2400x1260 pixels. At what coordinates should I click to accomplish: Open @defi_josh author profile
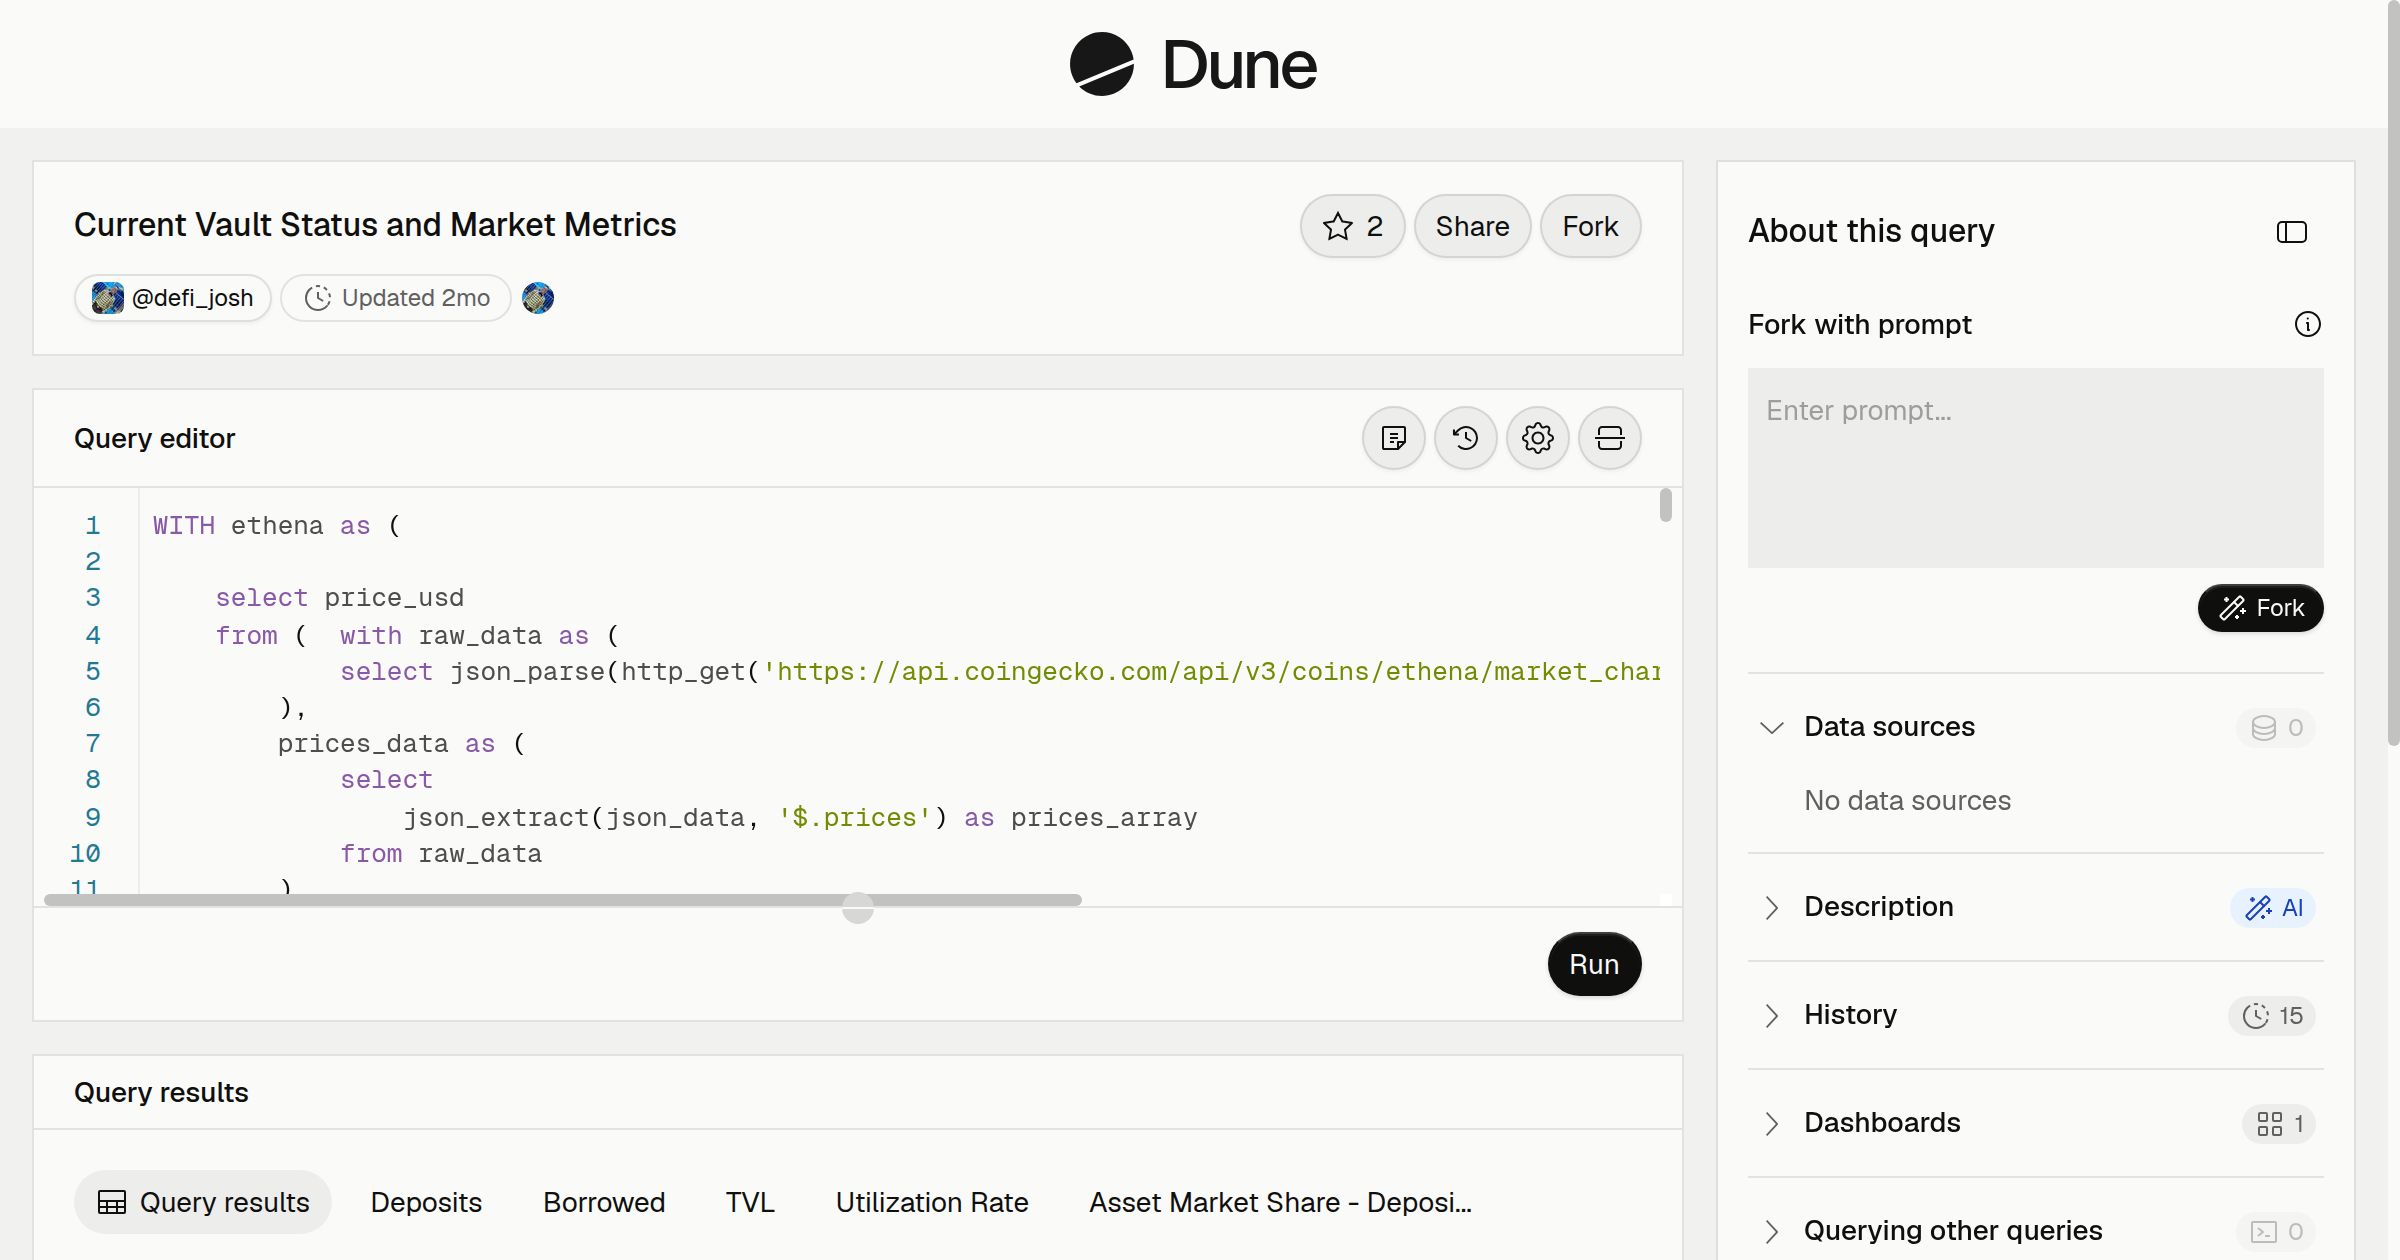pos(173,298)
